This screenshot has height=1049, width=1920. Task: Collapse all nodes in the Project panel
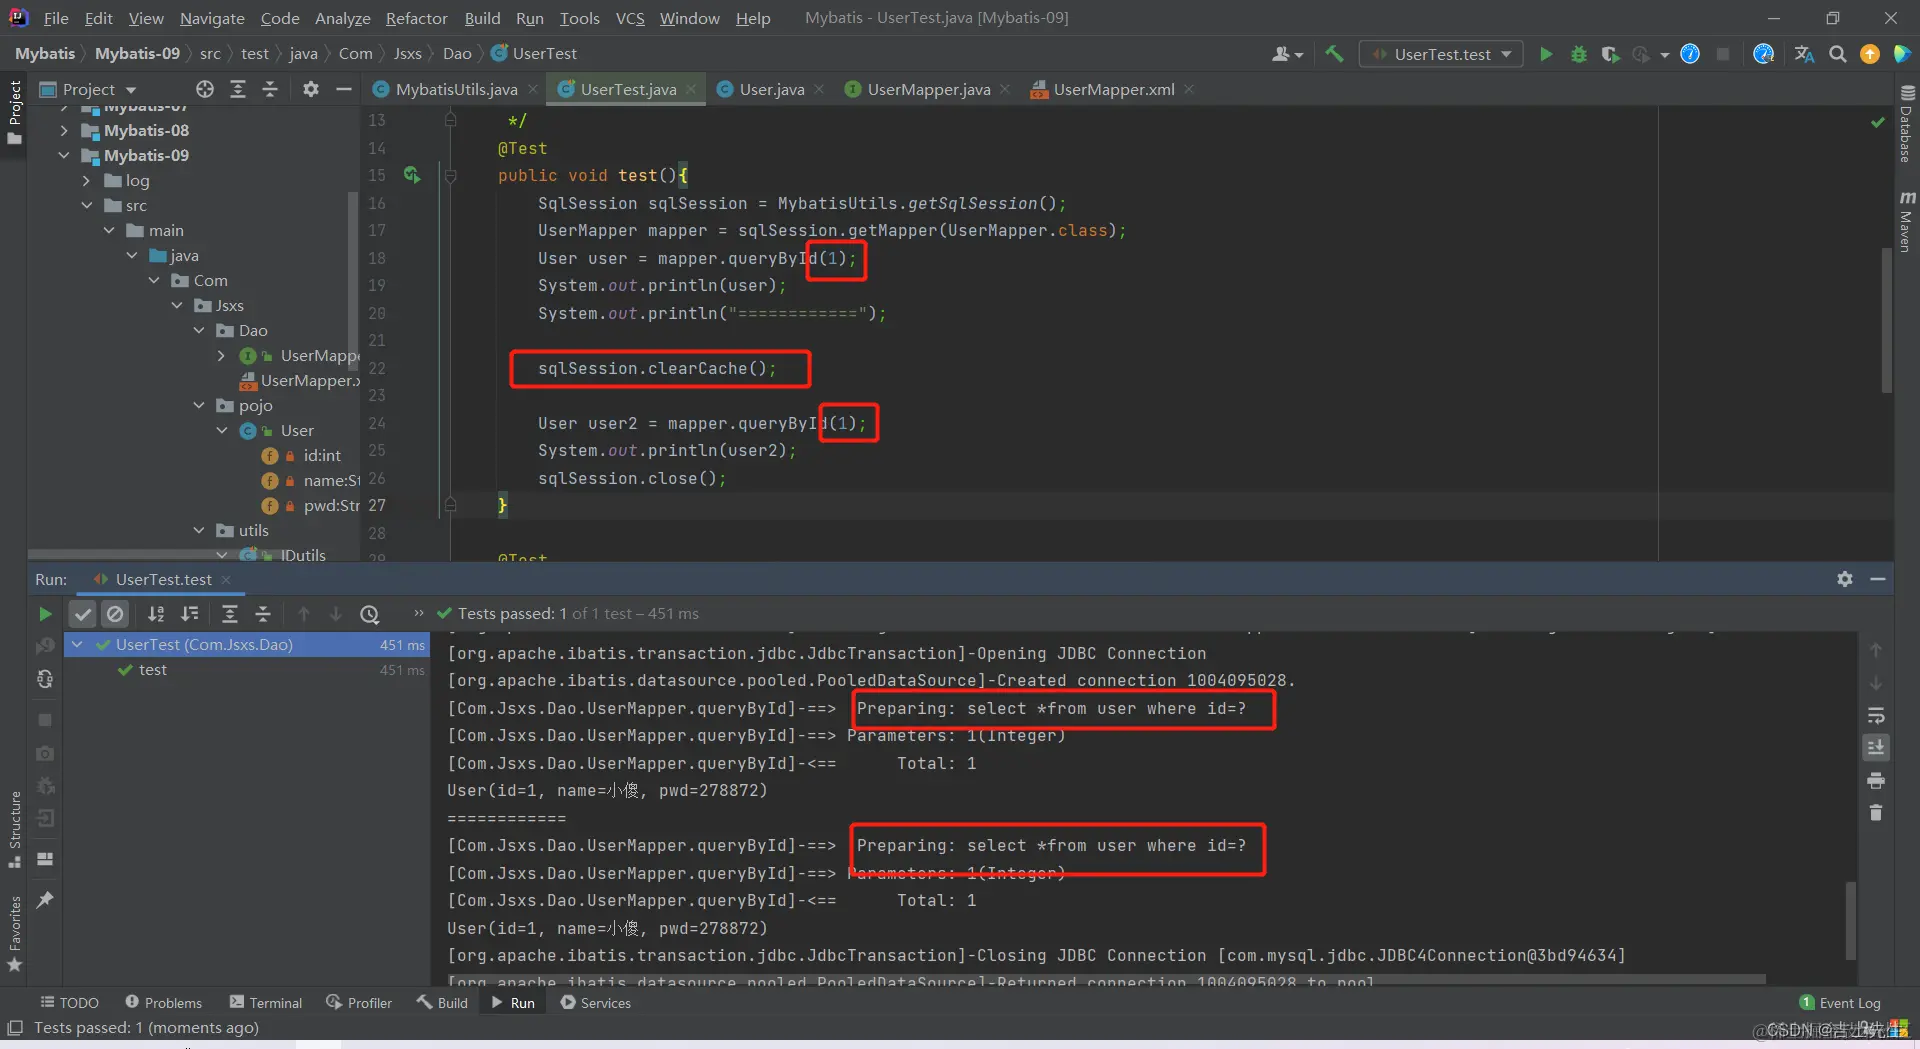tap(270, 89)
